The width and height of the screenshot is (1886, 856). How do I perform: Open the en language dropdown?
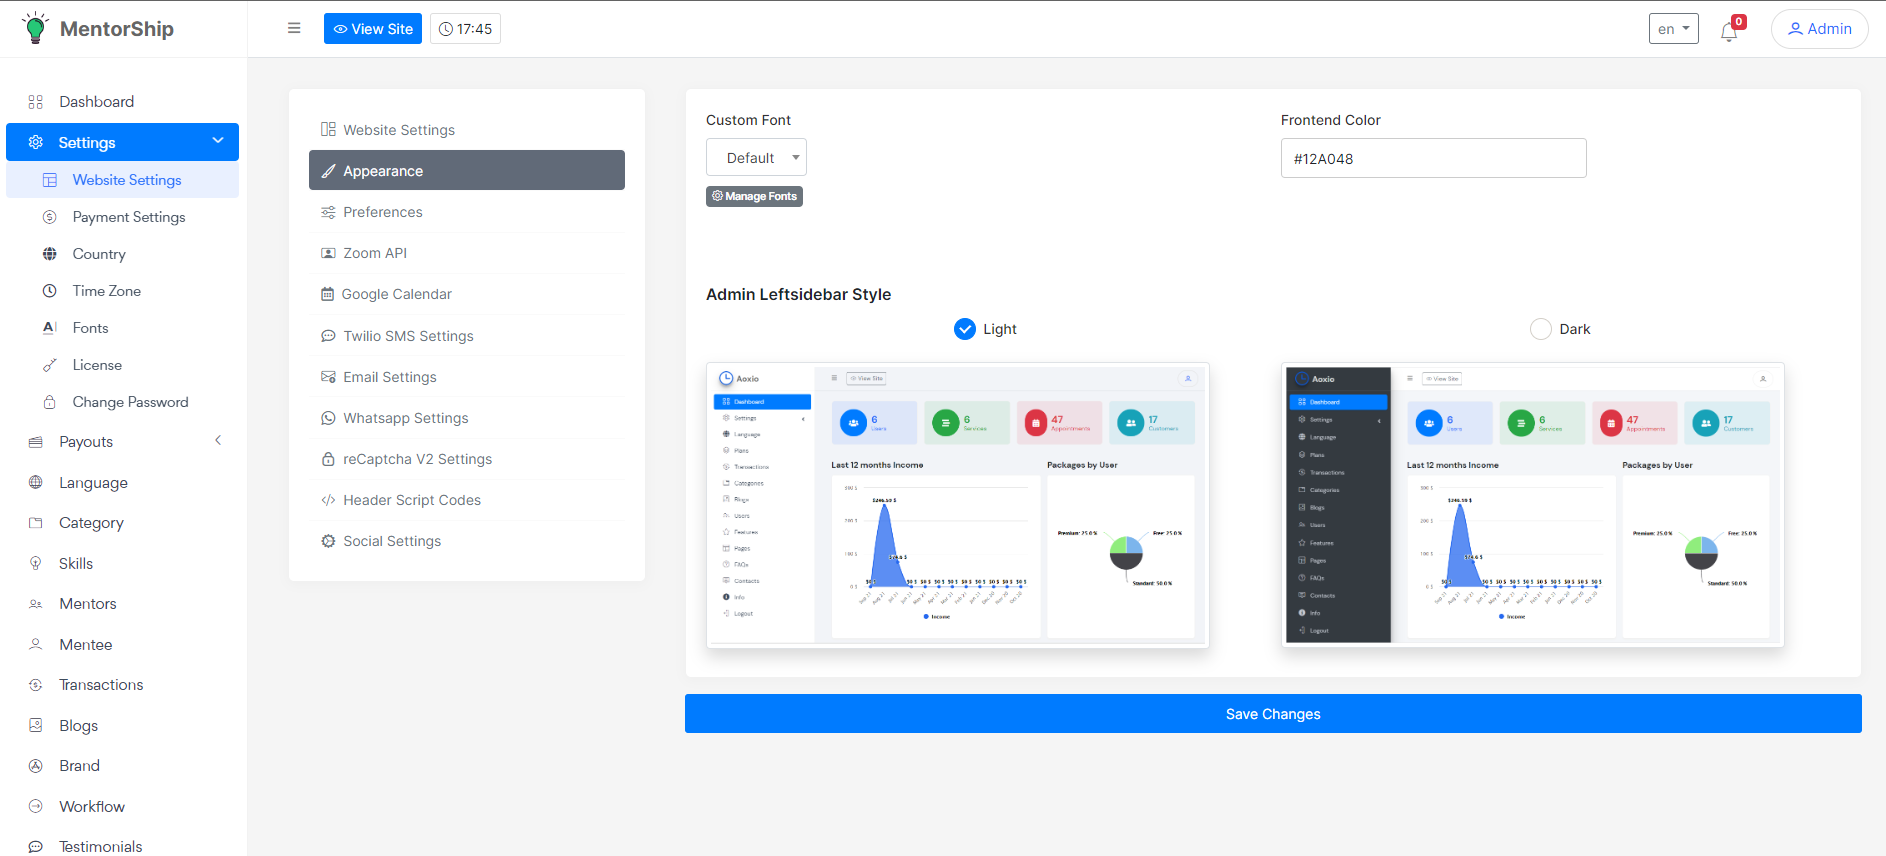[1673, 29]
